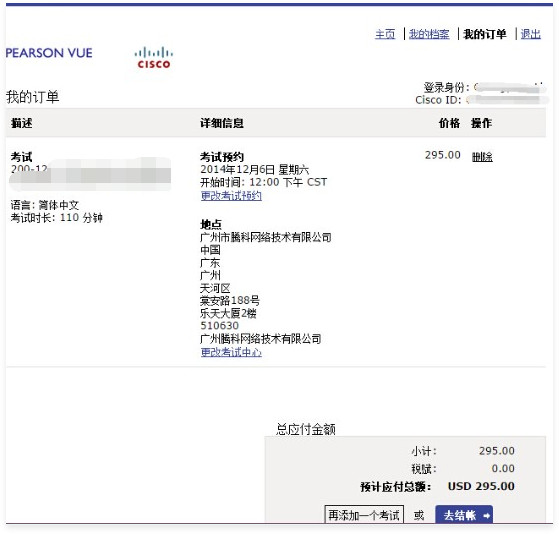Click the 价格 column header

[449, 123]
